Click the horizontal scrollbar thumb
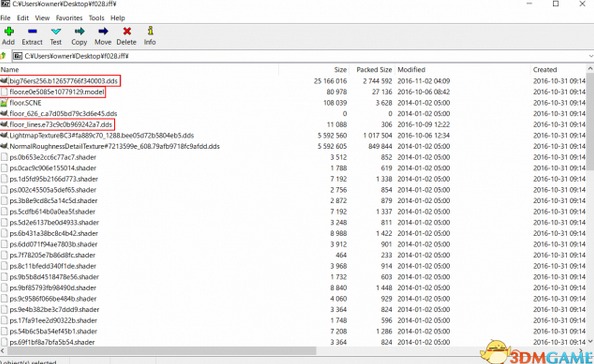The image size is (594, 364). click(x=161, y=351)
